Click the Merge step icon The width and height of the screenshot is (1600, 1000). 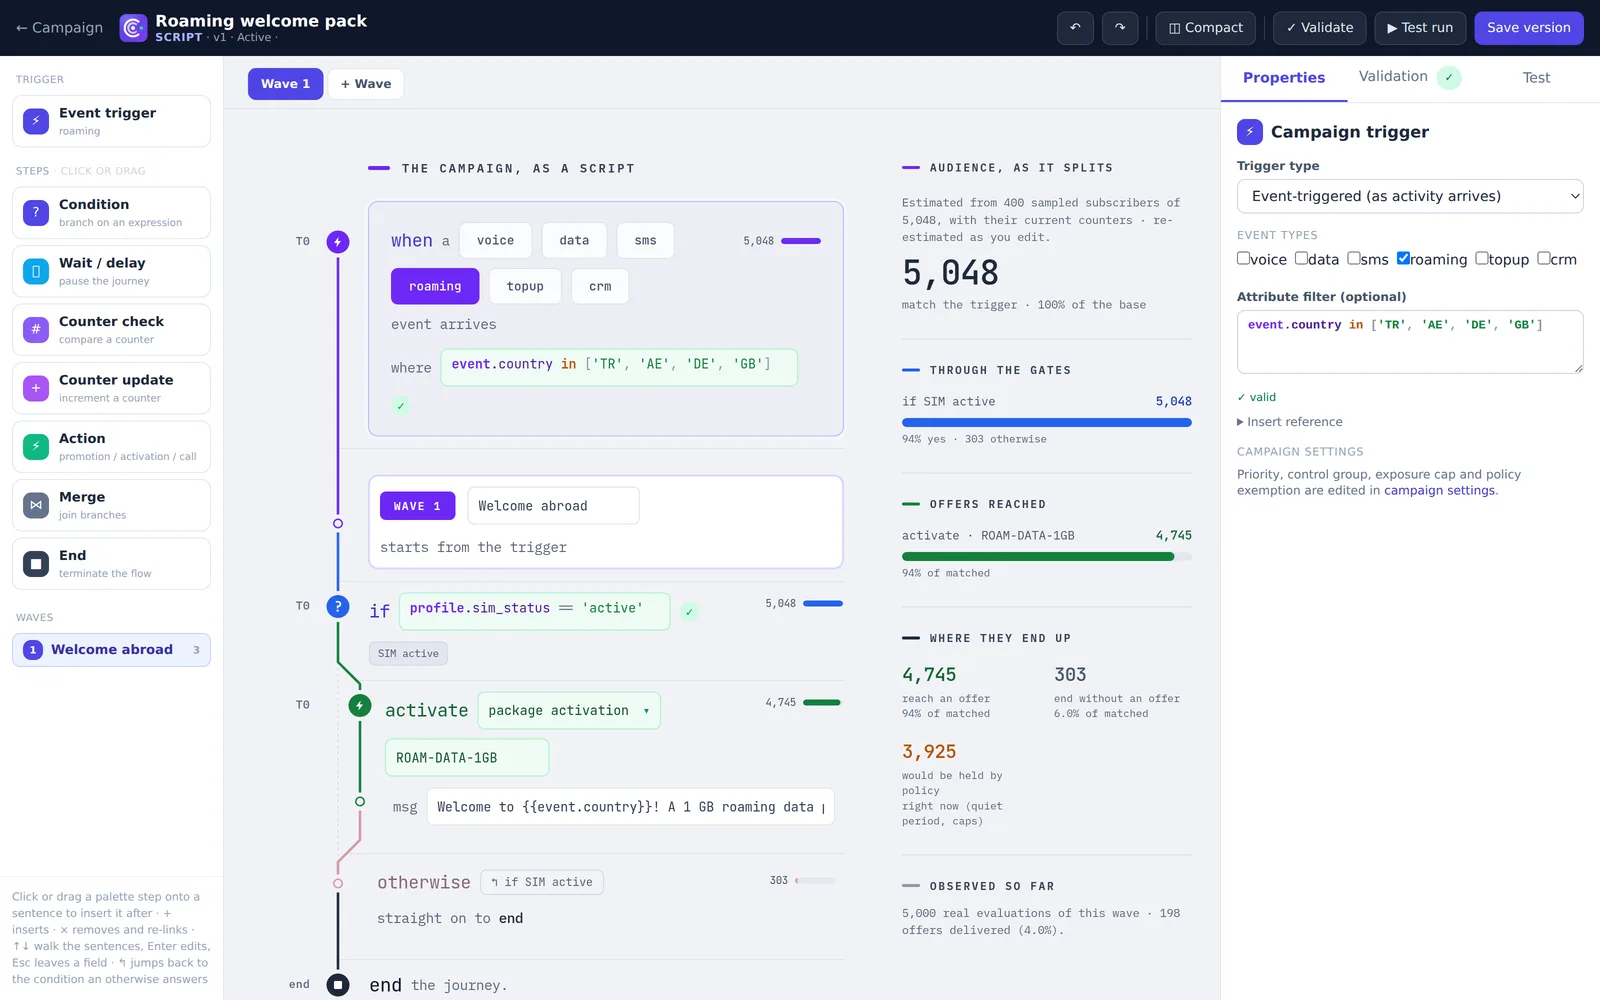click(36, 505)
